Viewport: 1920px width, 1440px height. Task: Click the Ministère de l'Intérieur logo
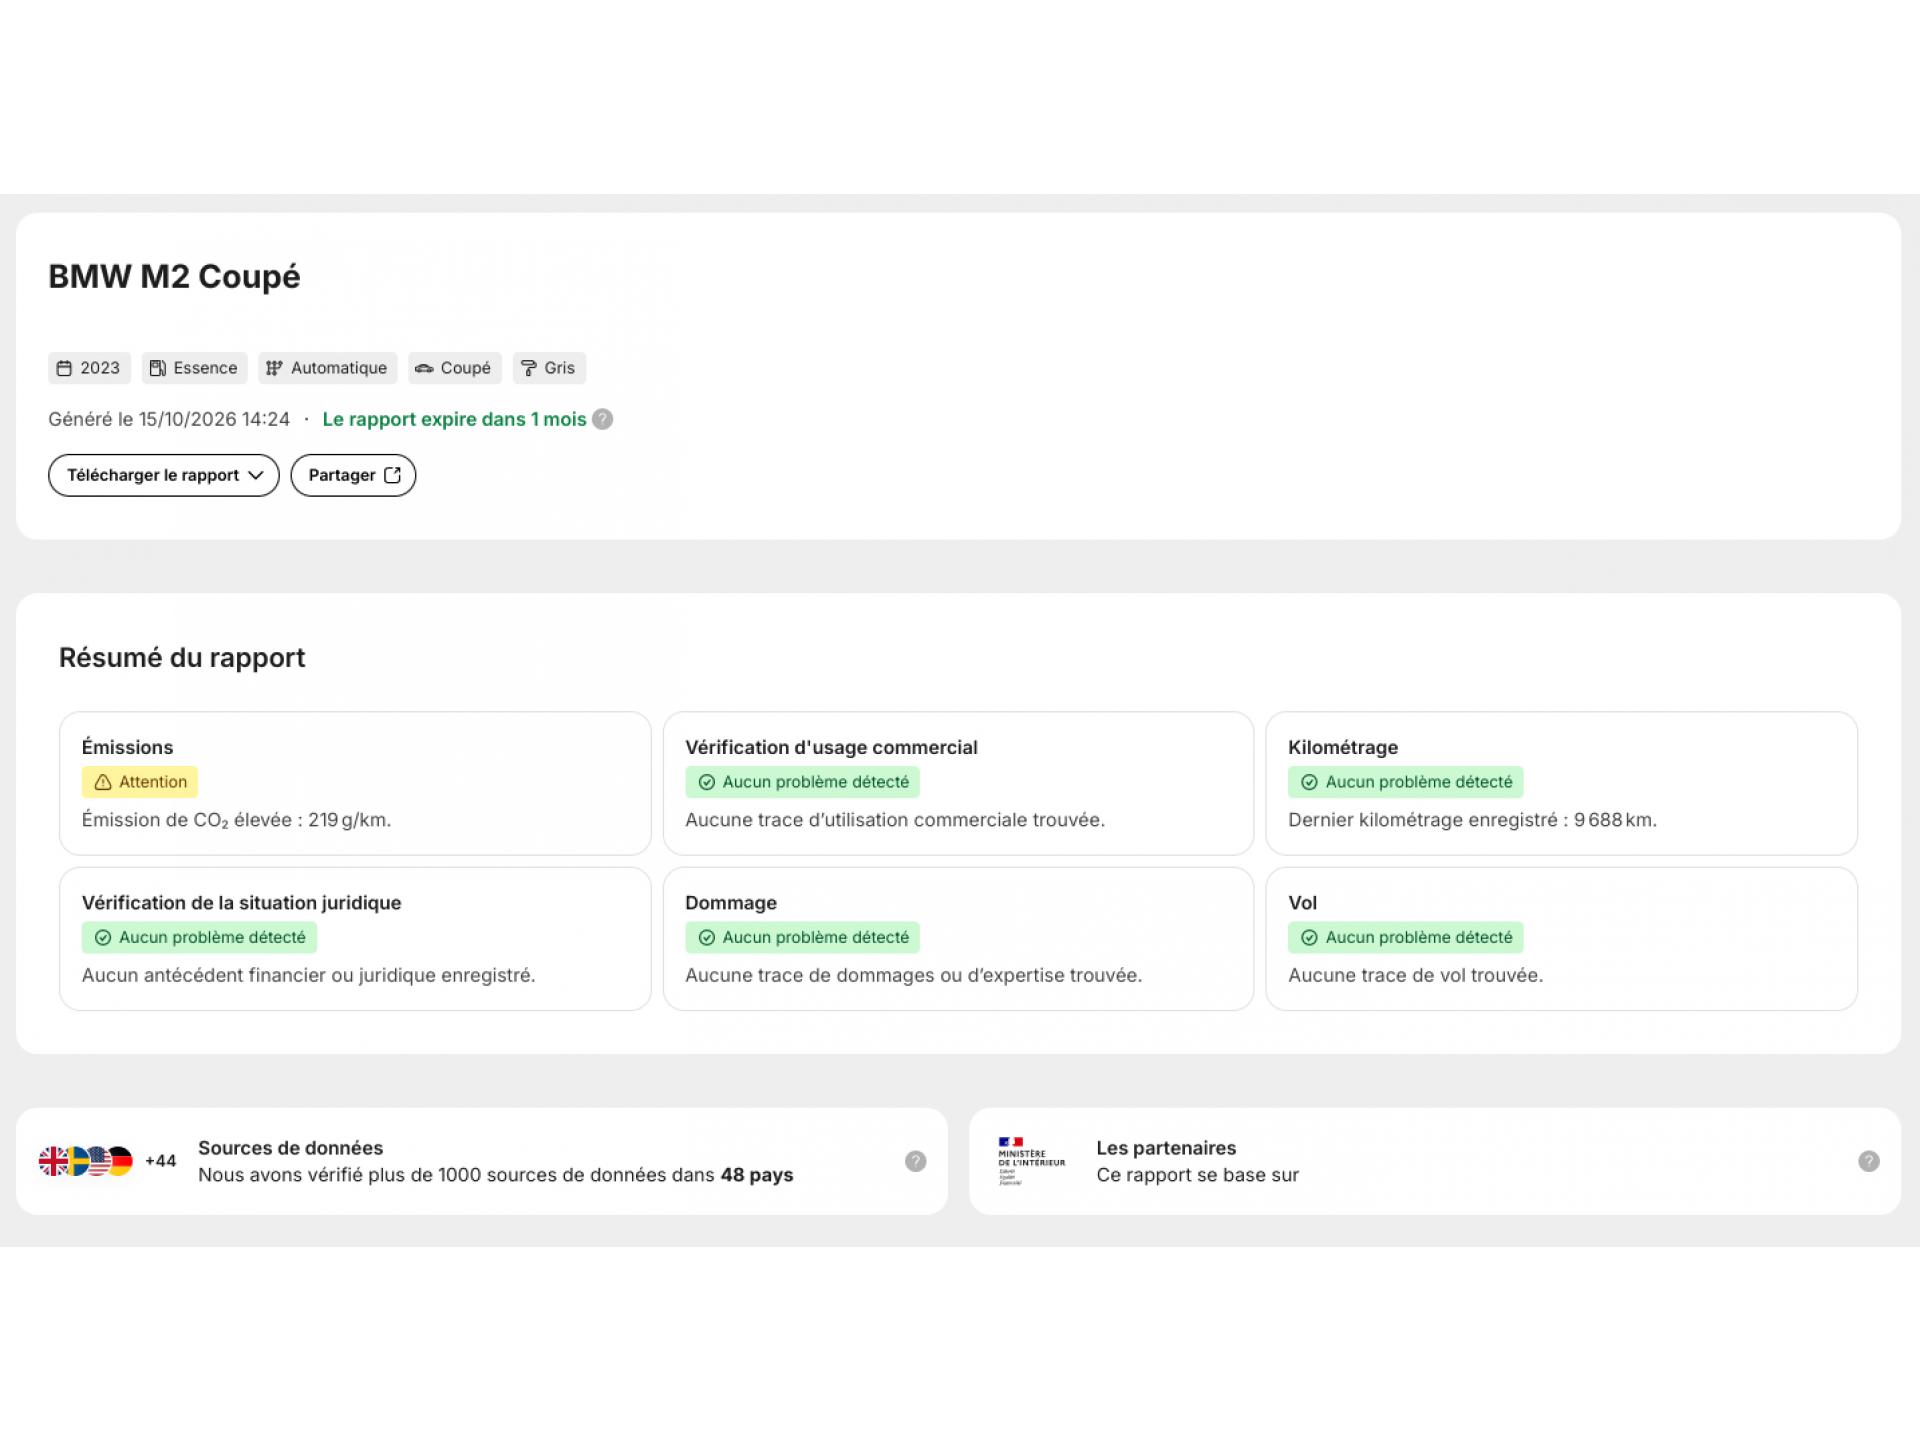tap(1031, 1161)
